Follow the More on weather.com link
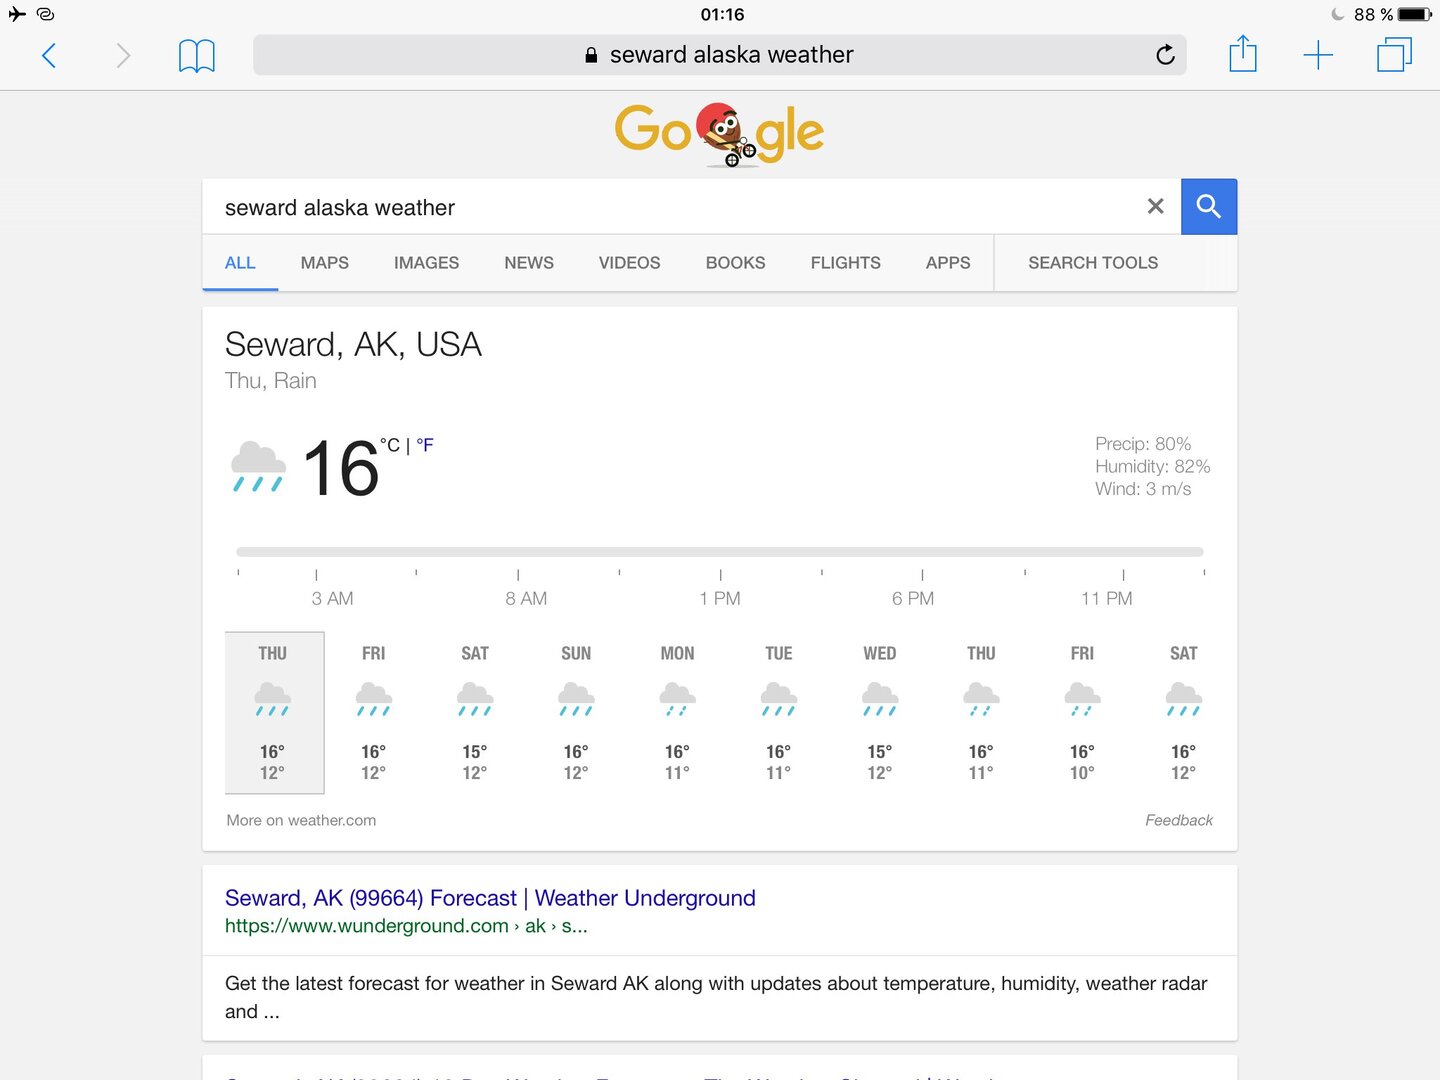1440x1080 pixels. [301, 820]
